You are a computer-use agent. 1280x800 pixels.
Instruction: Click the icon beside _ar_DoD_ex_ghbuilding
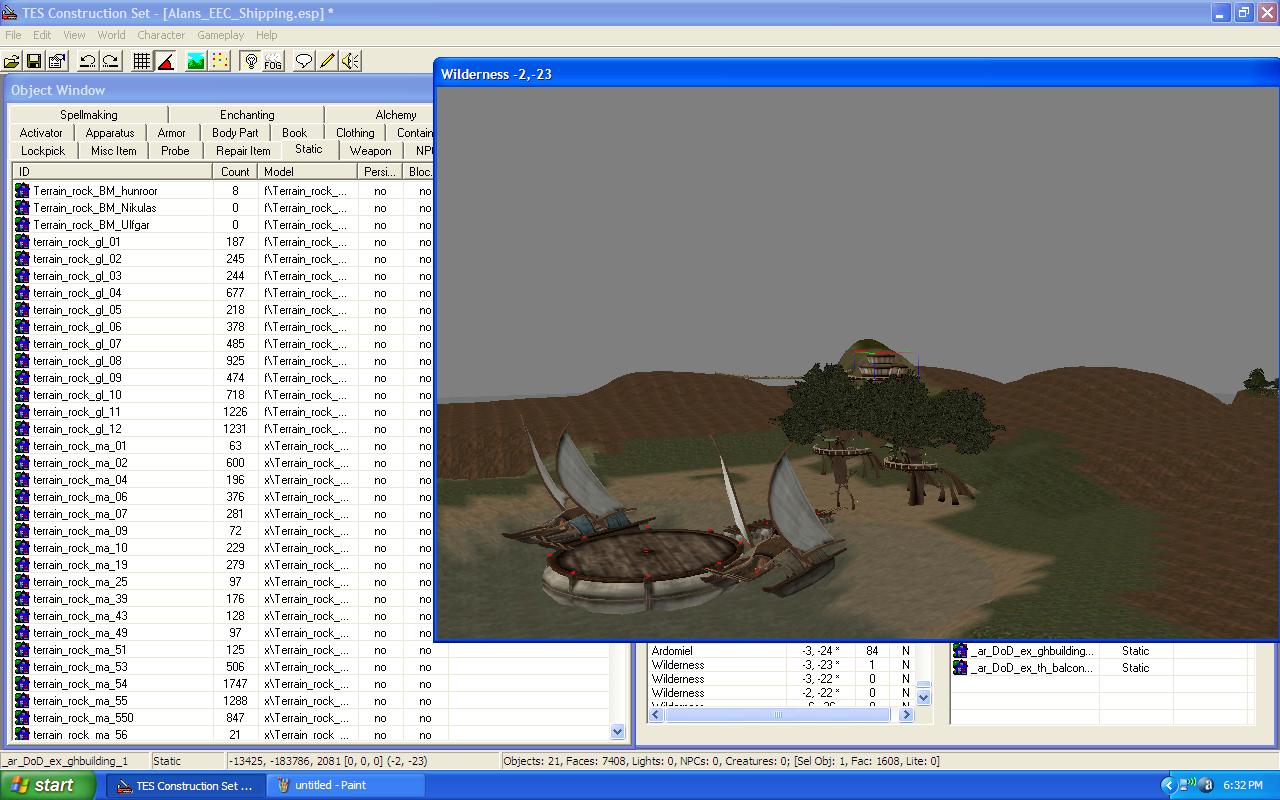(961, 651)
